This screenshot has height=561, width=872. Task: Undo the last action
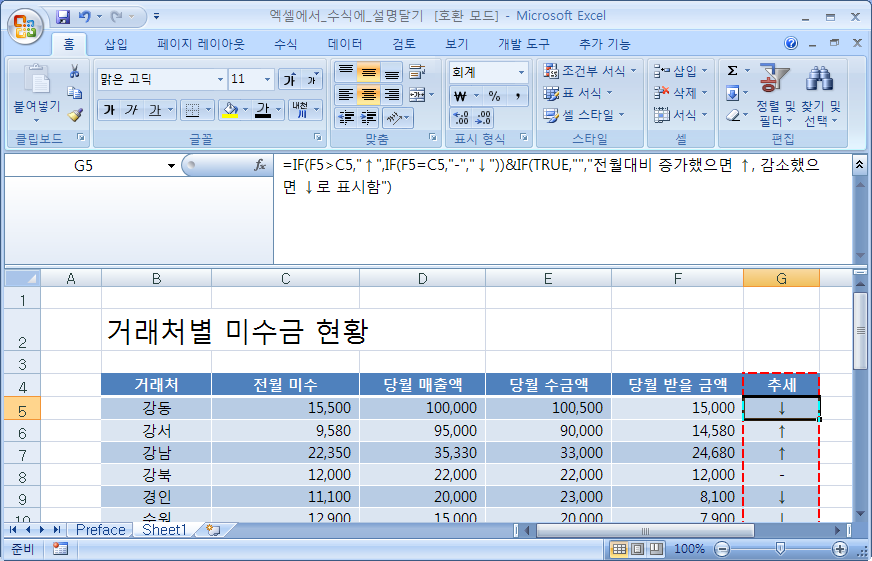tap(84, 17)
